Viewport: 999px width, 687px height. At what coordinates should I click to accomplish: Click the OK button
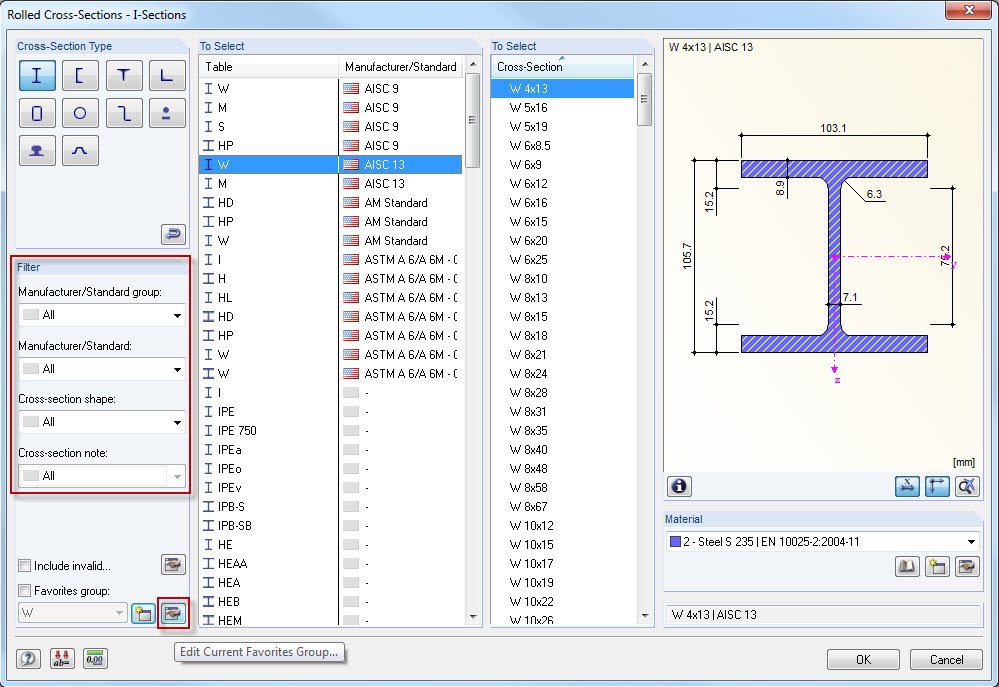(863, 660)
